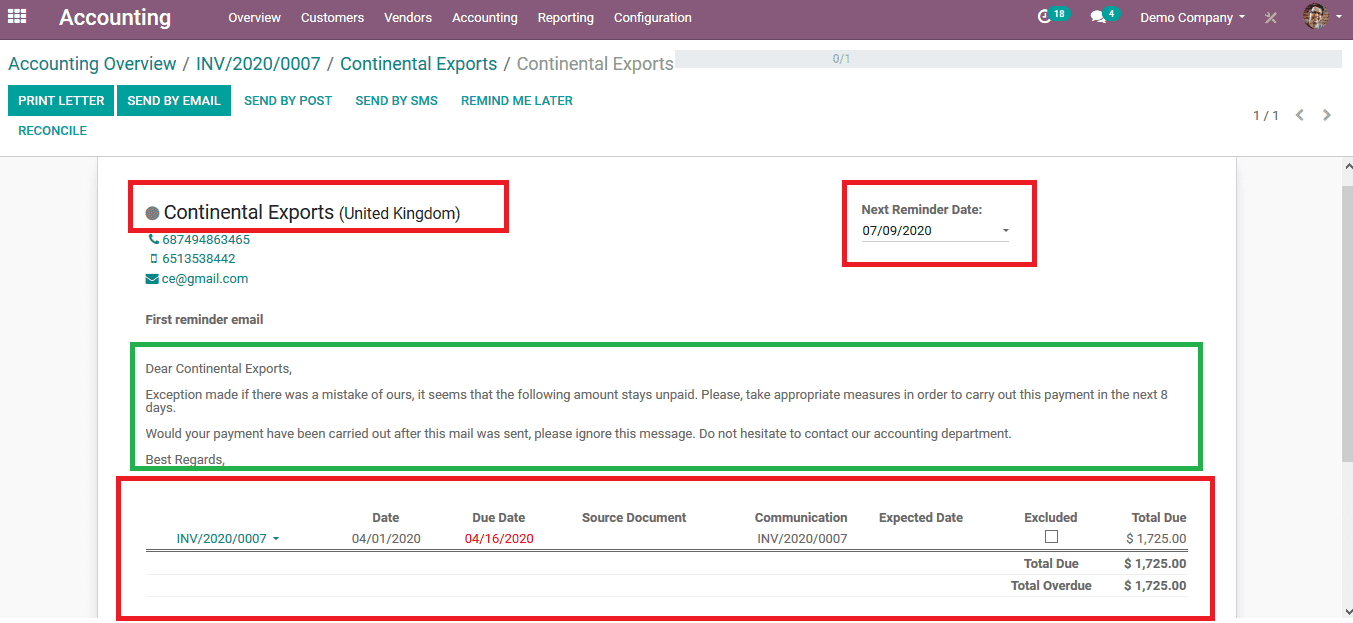Expand the INV/2020/0007 row dropdown caret
The width and height of the screenshot is (1353, 623).
(x=276, y=539)
